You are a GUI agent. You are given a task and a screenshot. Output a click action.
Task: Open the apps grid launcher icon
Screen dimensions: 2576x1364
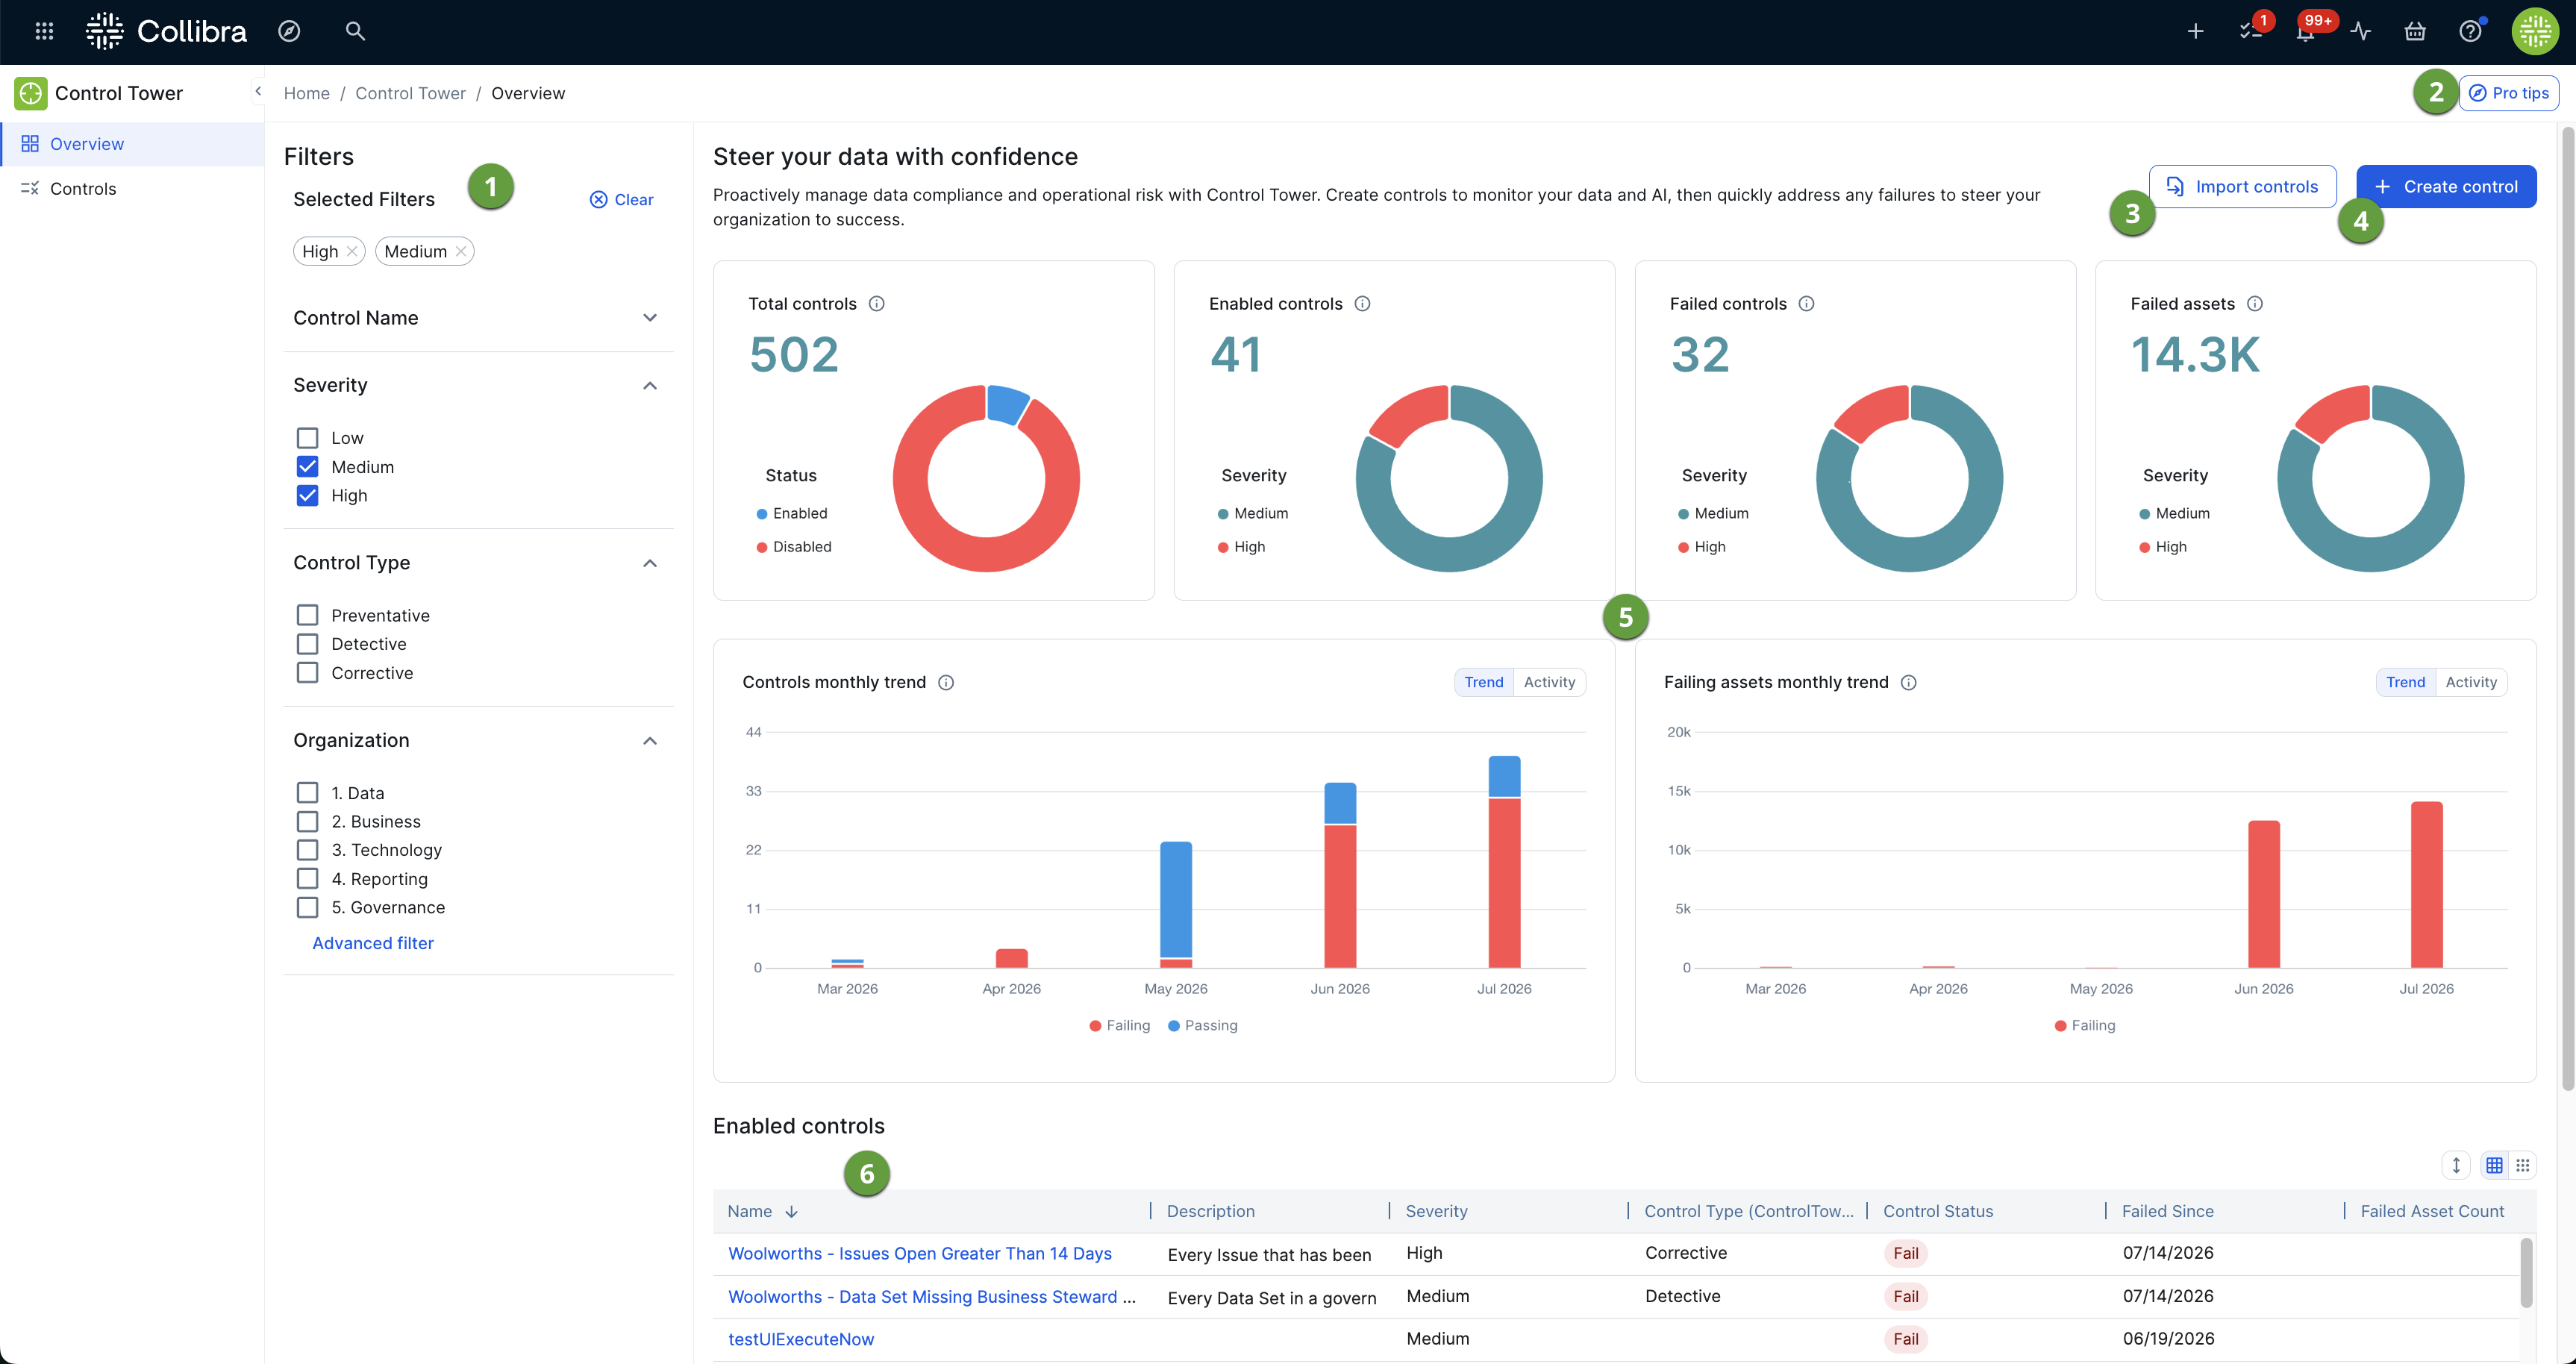coord(44,31)
